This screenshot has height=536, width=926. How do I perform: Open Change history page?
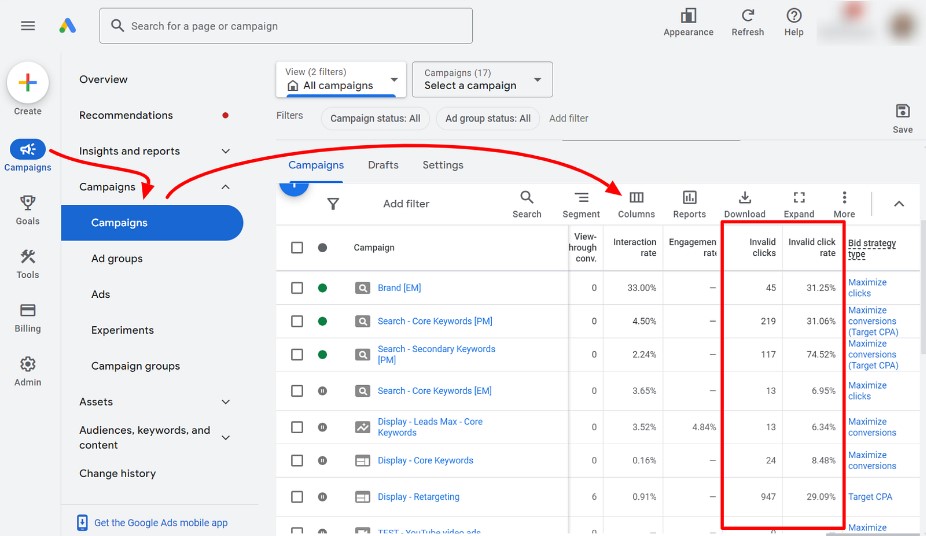tap(118, 473)
